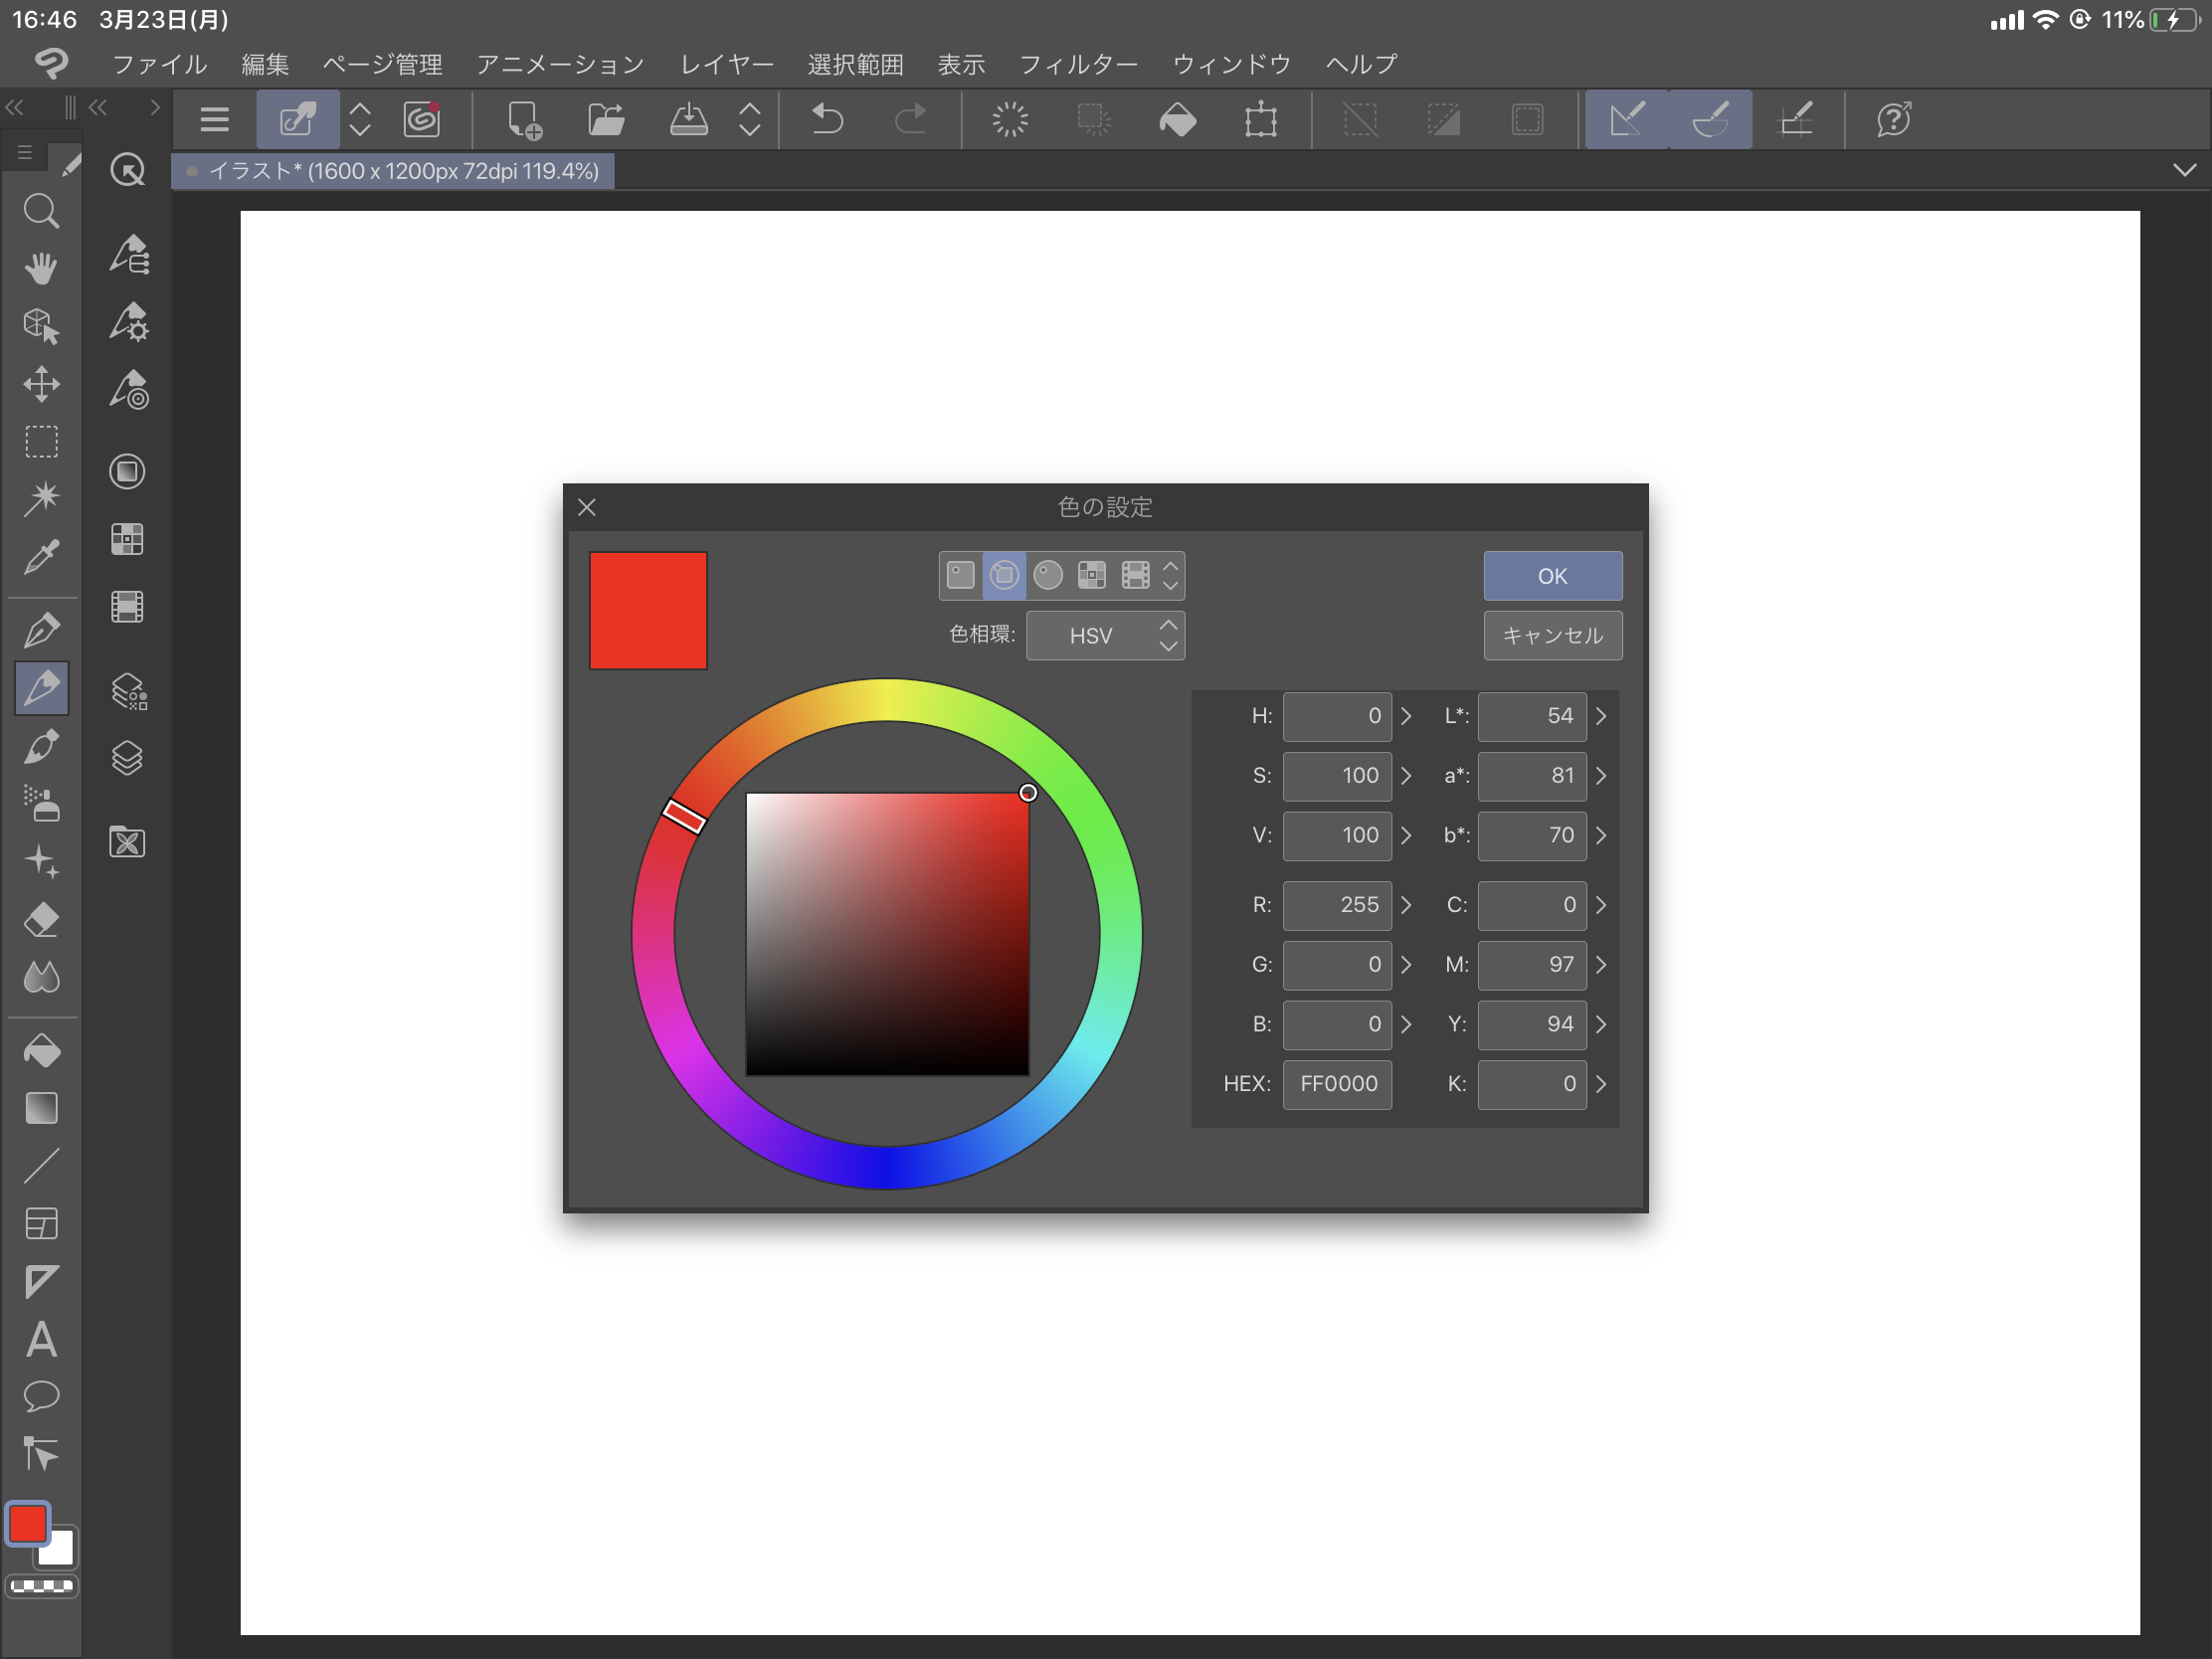Select the Auto select magic wand tool
Screen dimensions: 2212x1659
click(x=41, y=498)
